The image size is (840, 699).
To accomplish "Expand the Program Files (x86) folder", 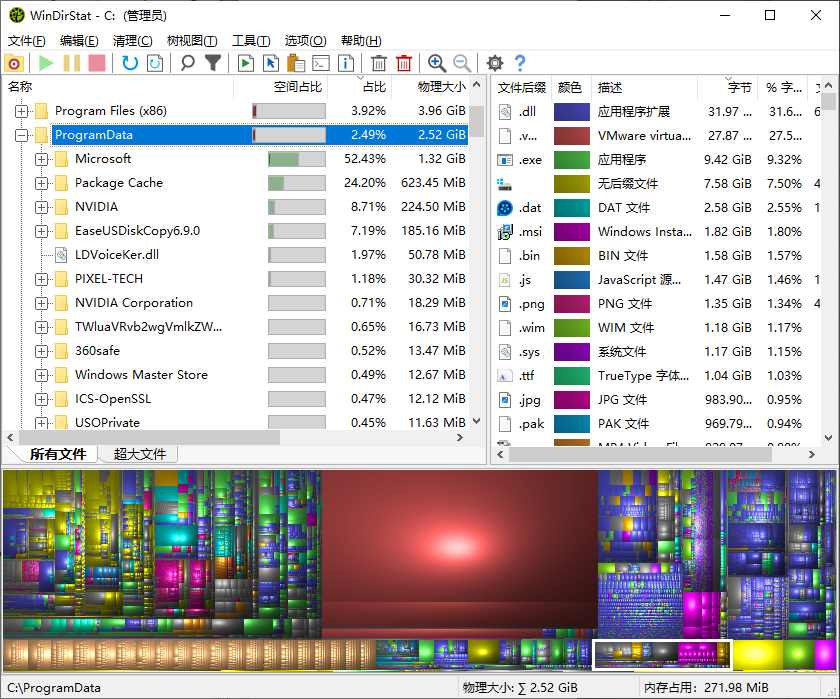I will 21,111.
